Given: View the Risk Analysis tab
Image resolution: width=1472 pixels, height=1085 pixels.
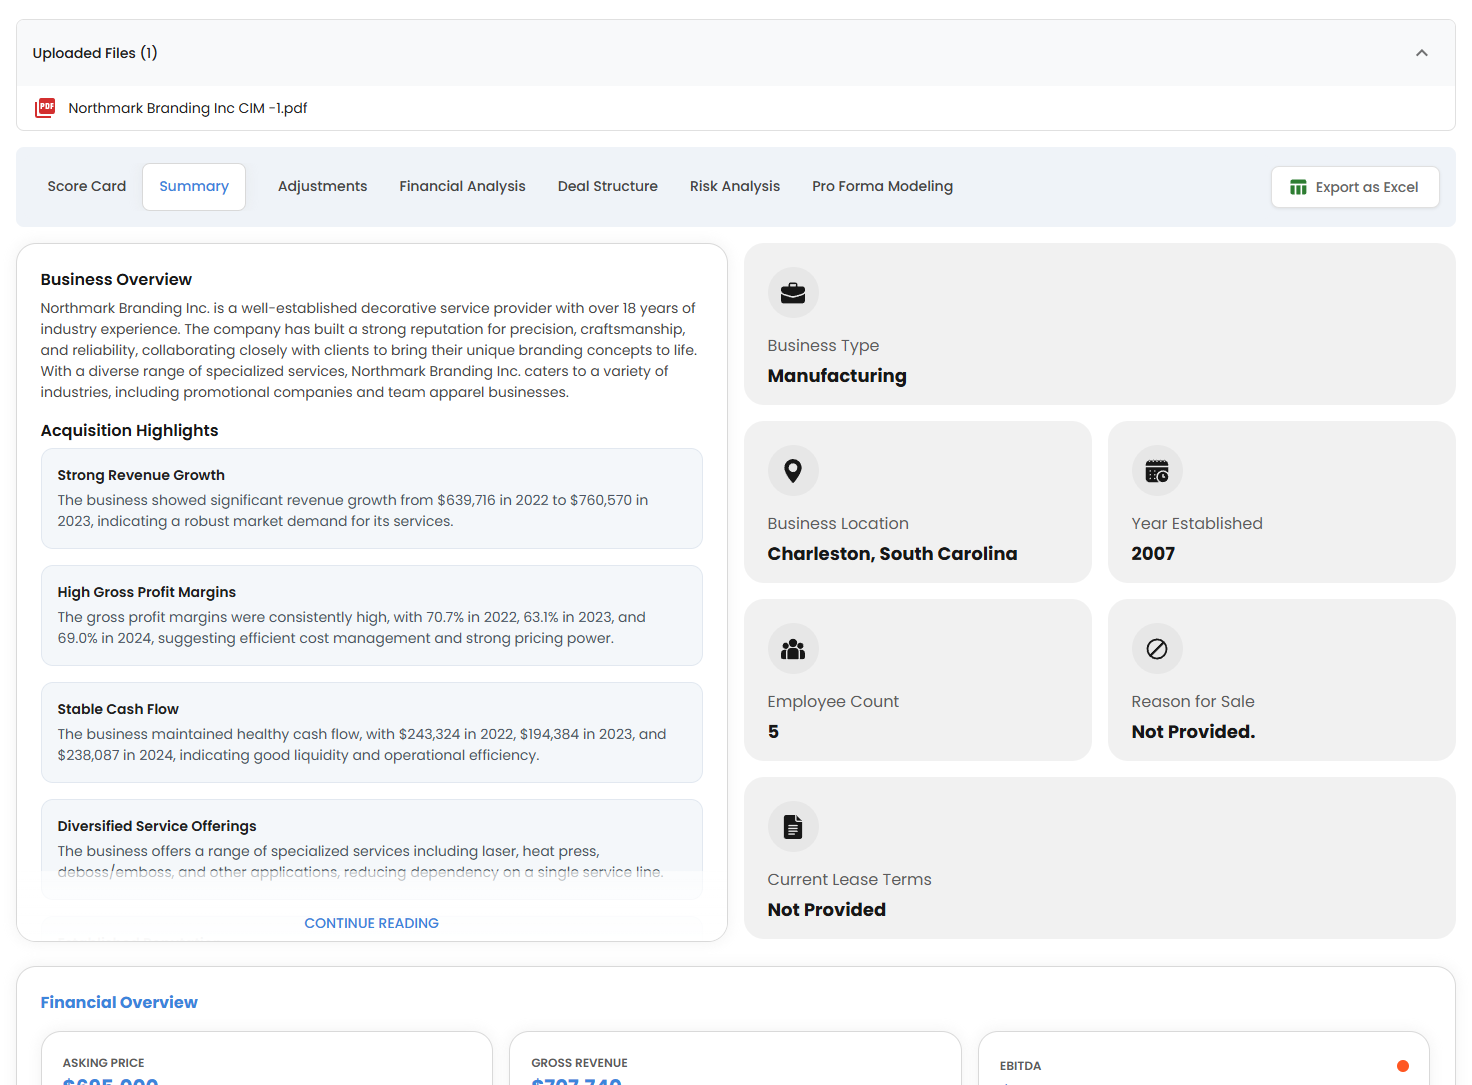Looking at the screenshot, I should (734, 186).
